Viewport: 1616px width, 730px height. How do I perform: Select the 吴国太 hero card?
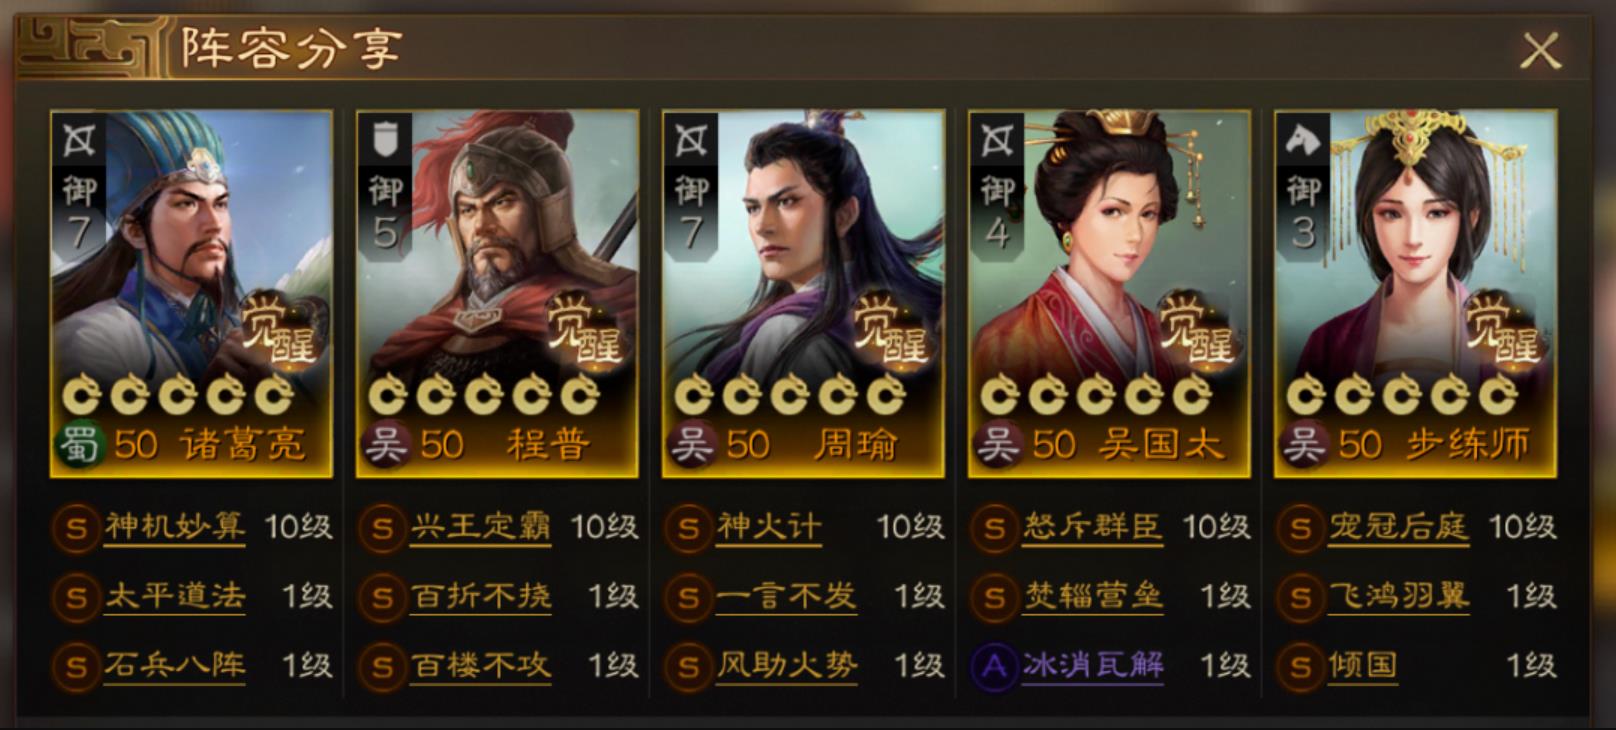(1109, 294)
